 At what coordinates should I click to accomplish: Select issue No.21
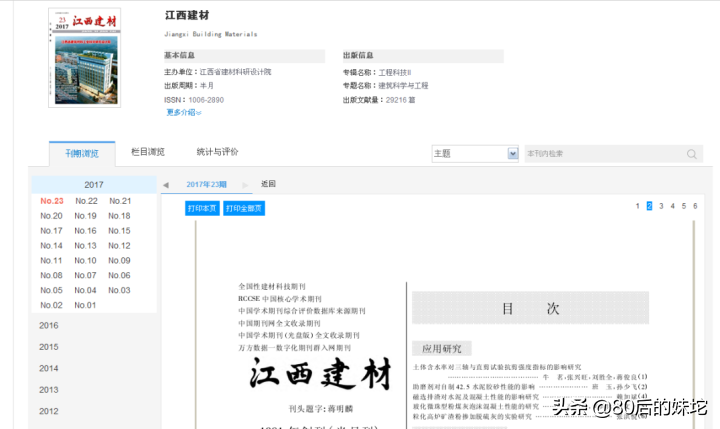coord(120,201)
